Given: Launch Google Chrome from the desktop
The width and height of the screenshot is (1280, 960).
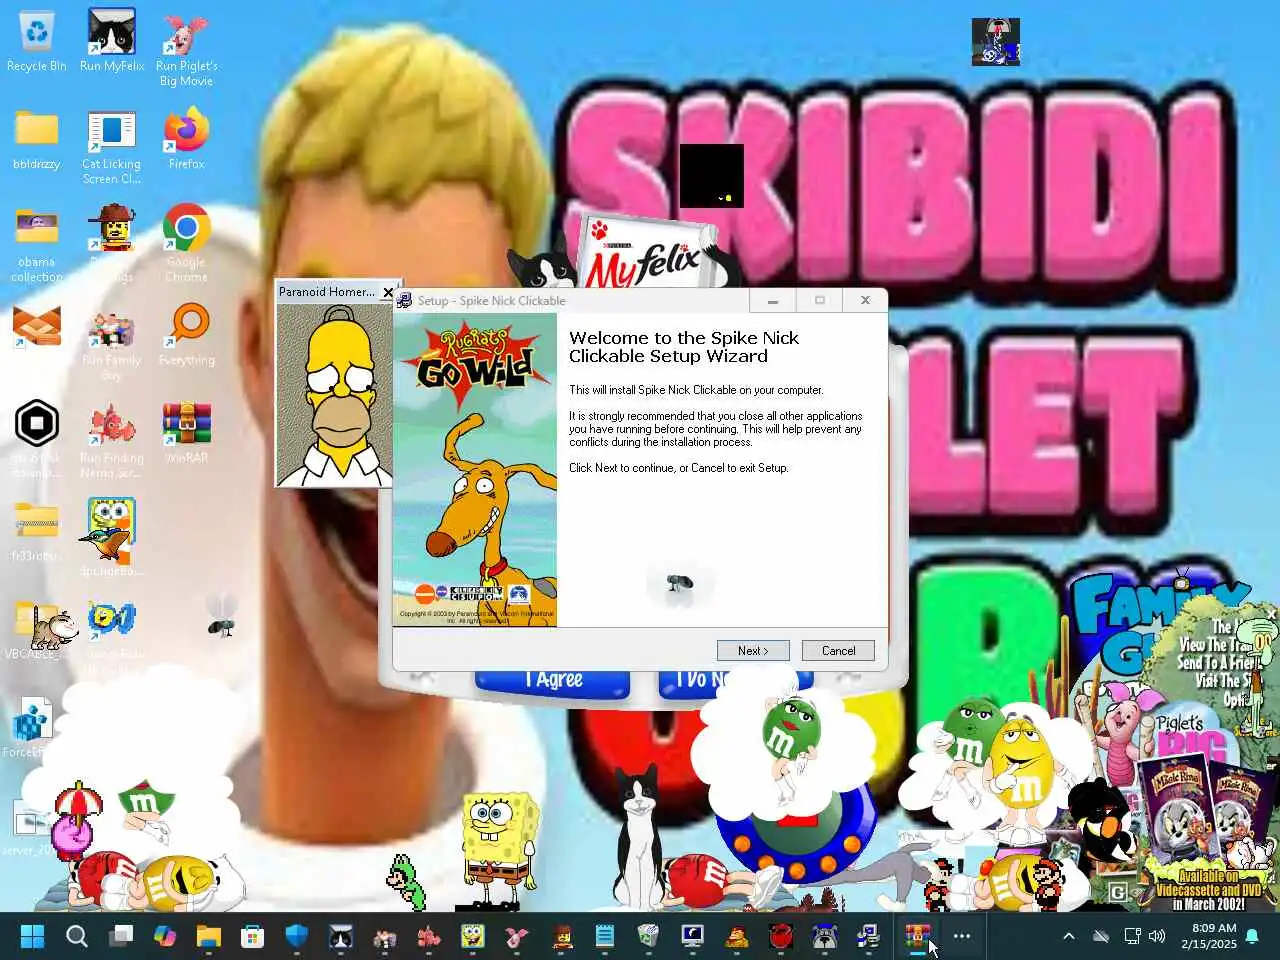Looking at the screenshot, I should (x=186, y=243).
